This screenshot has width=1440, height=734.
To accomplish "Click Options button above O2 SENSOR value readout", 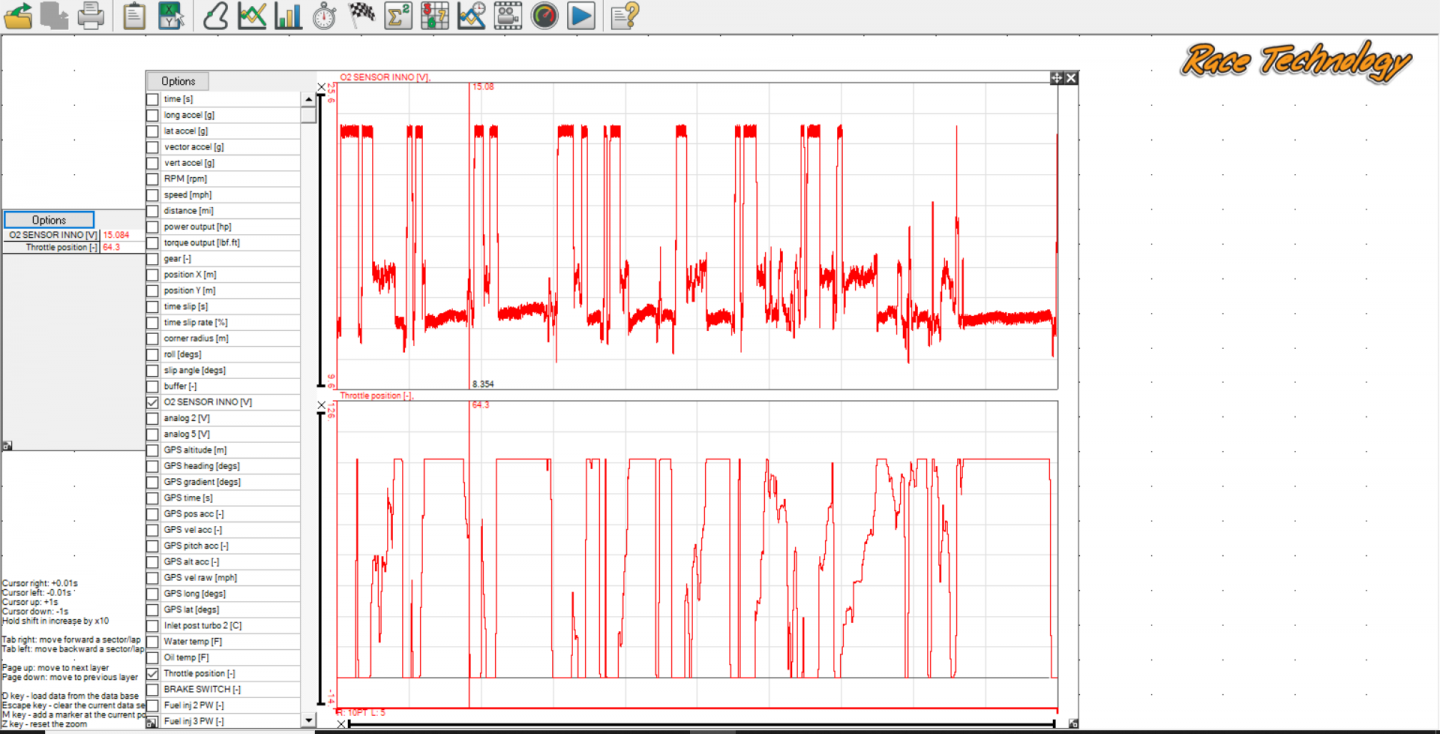I will [x=49, y=220].
